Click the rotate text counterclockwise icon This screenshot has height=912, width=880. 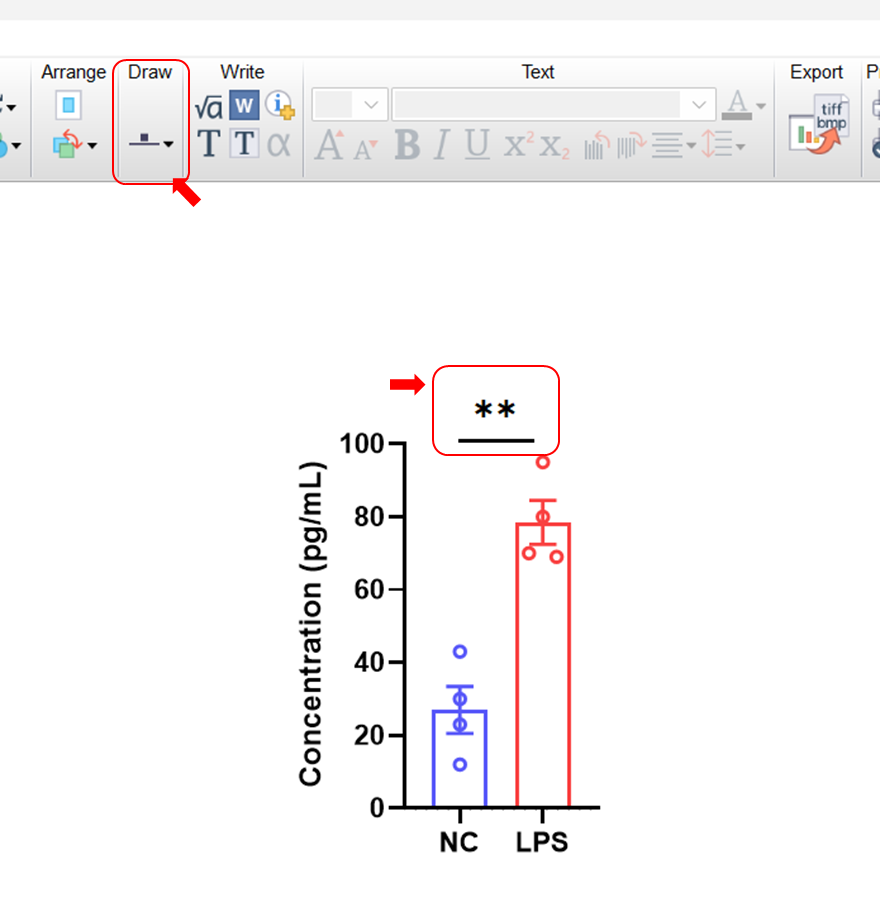coord(597,145)
